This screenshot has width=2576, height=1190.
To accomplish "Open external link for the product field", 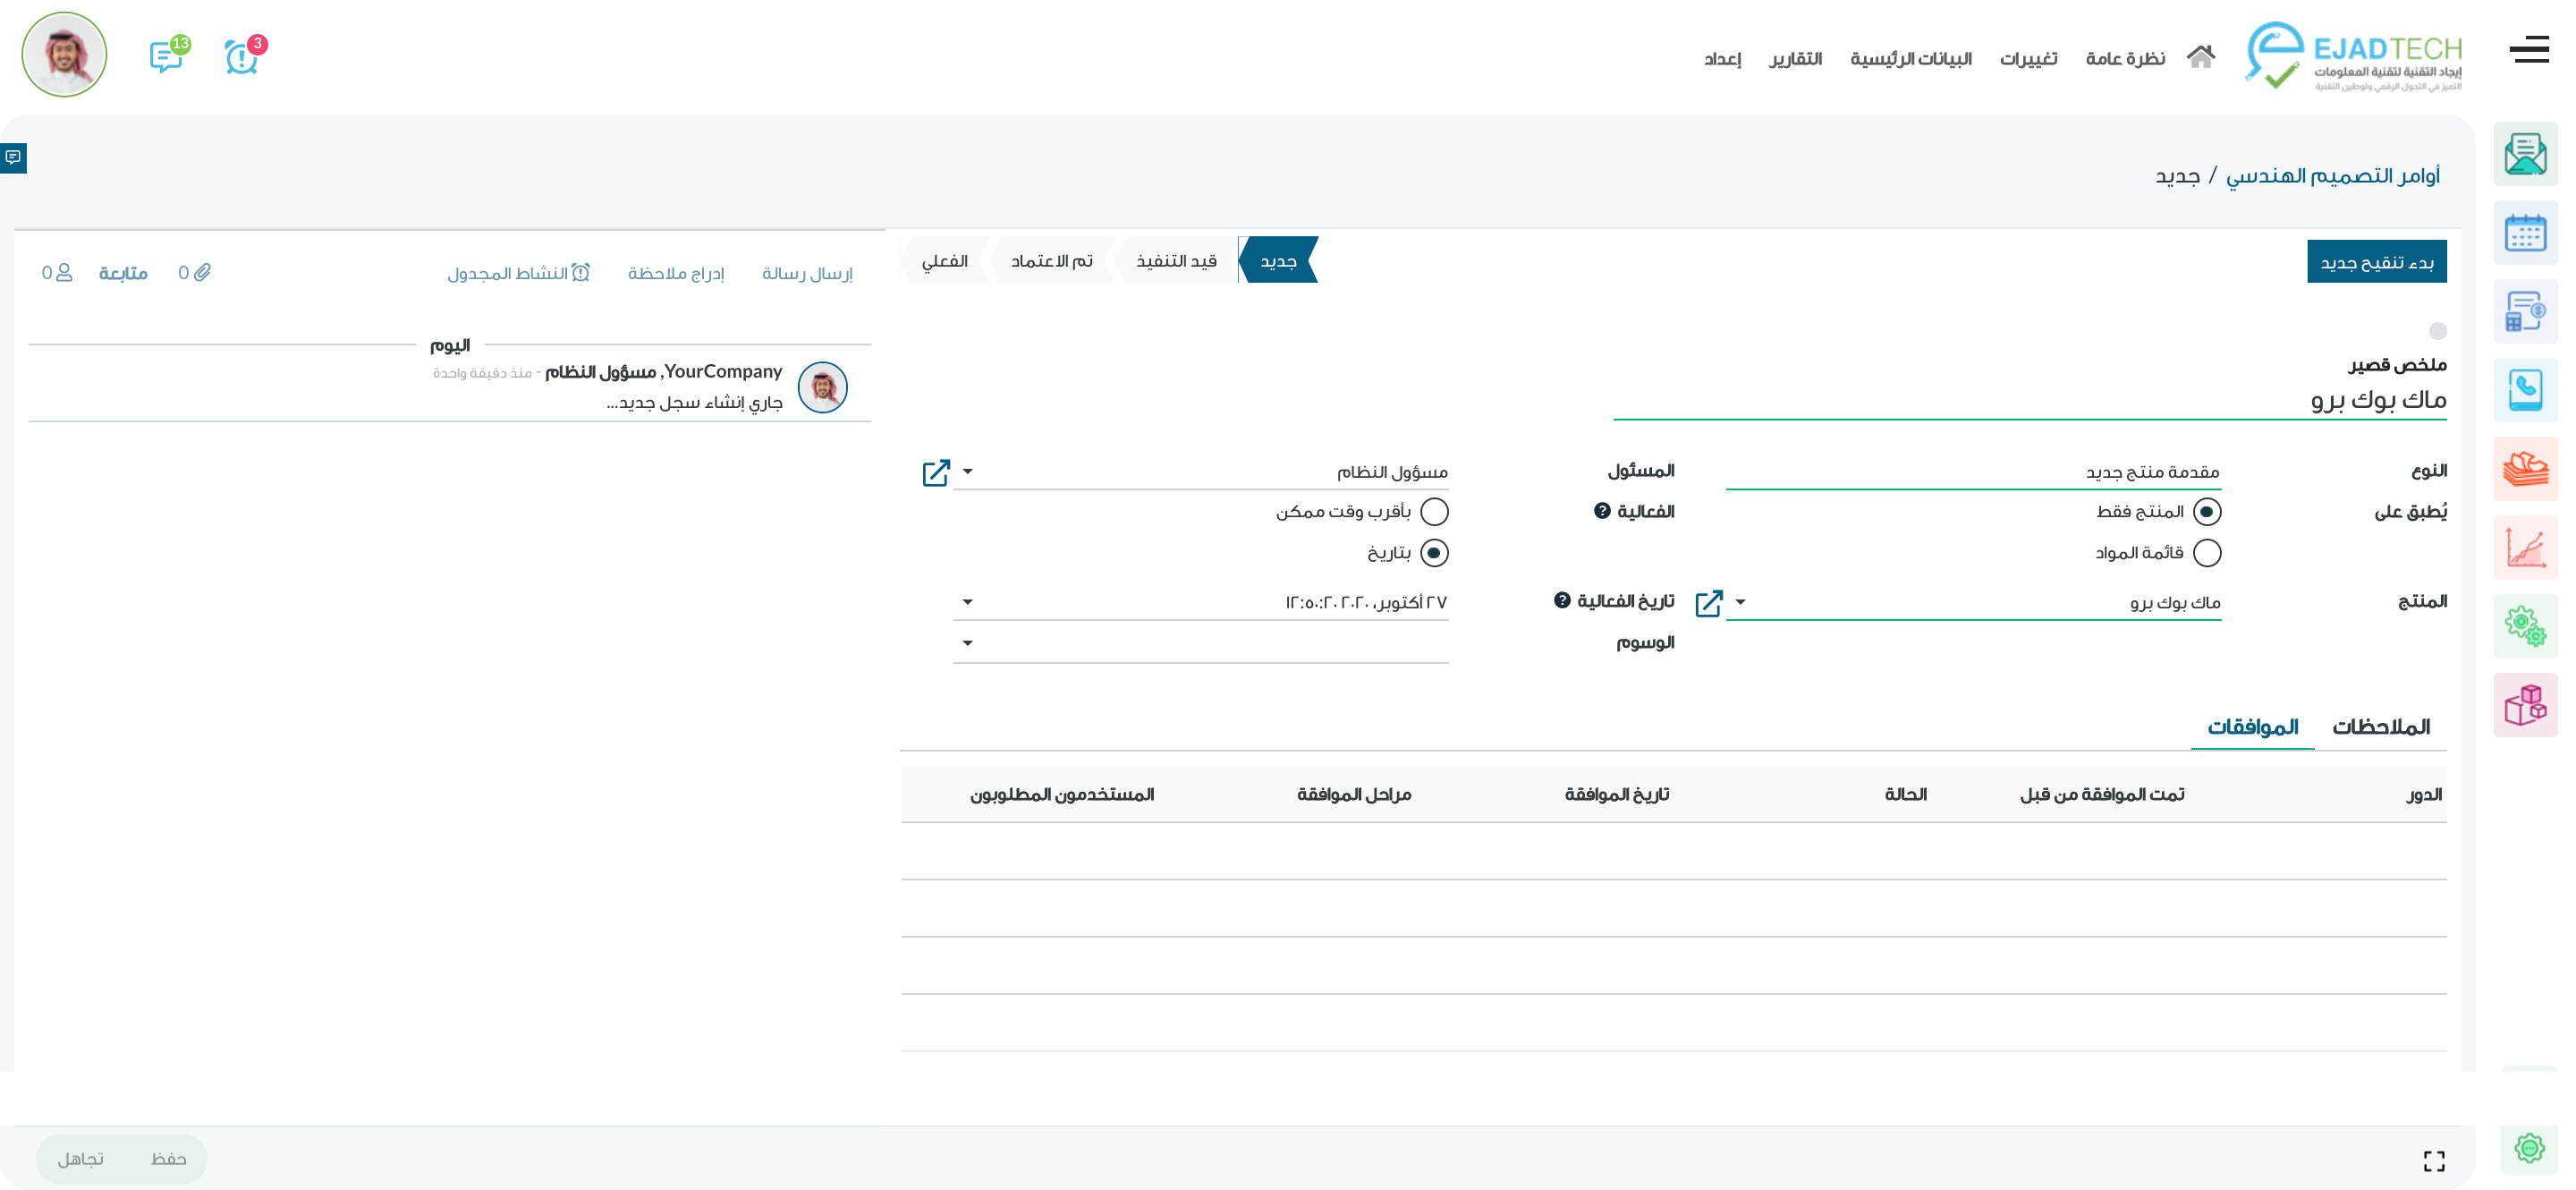I will [1709, 603].
